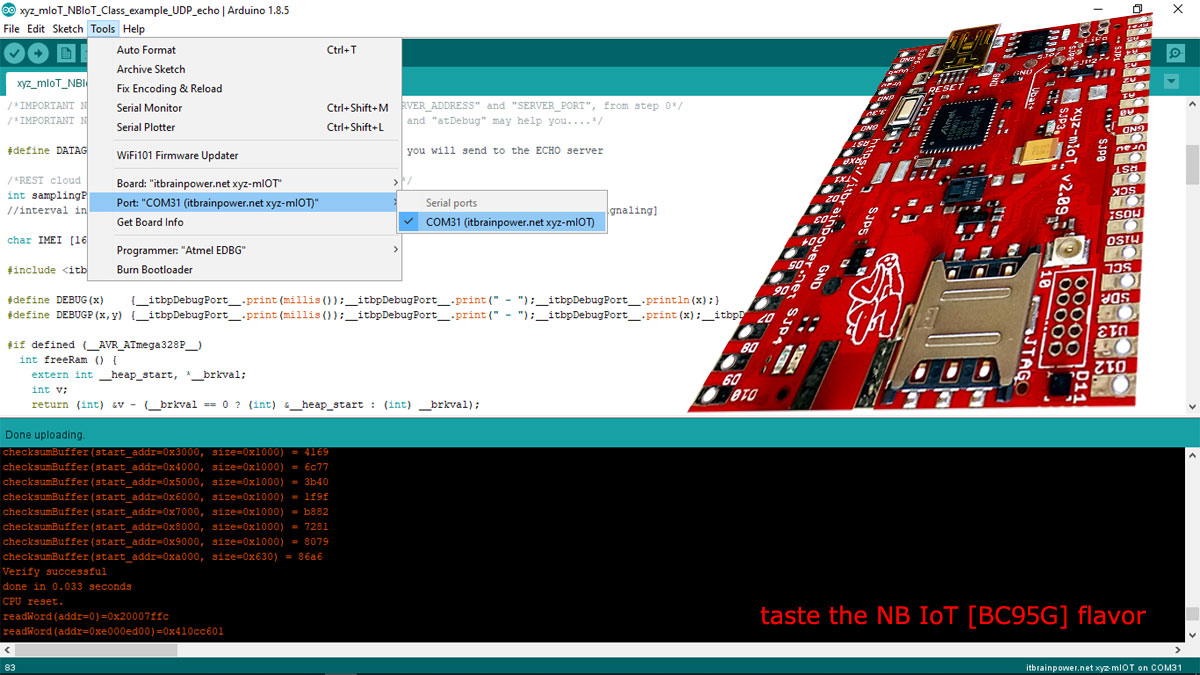Open the File menu

point(11,29)
